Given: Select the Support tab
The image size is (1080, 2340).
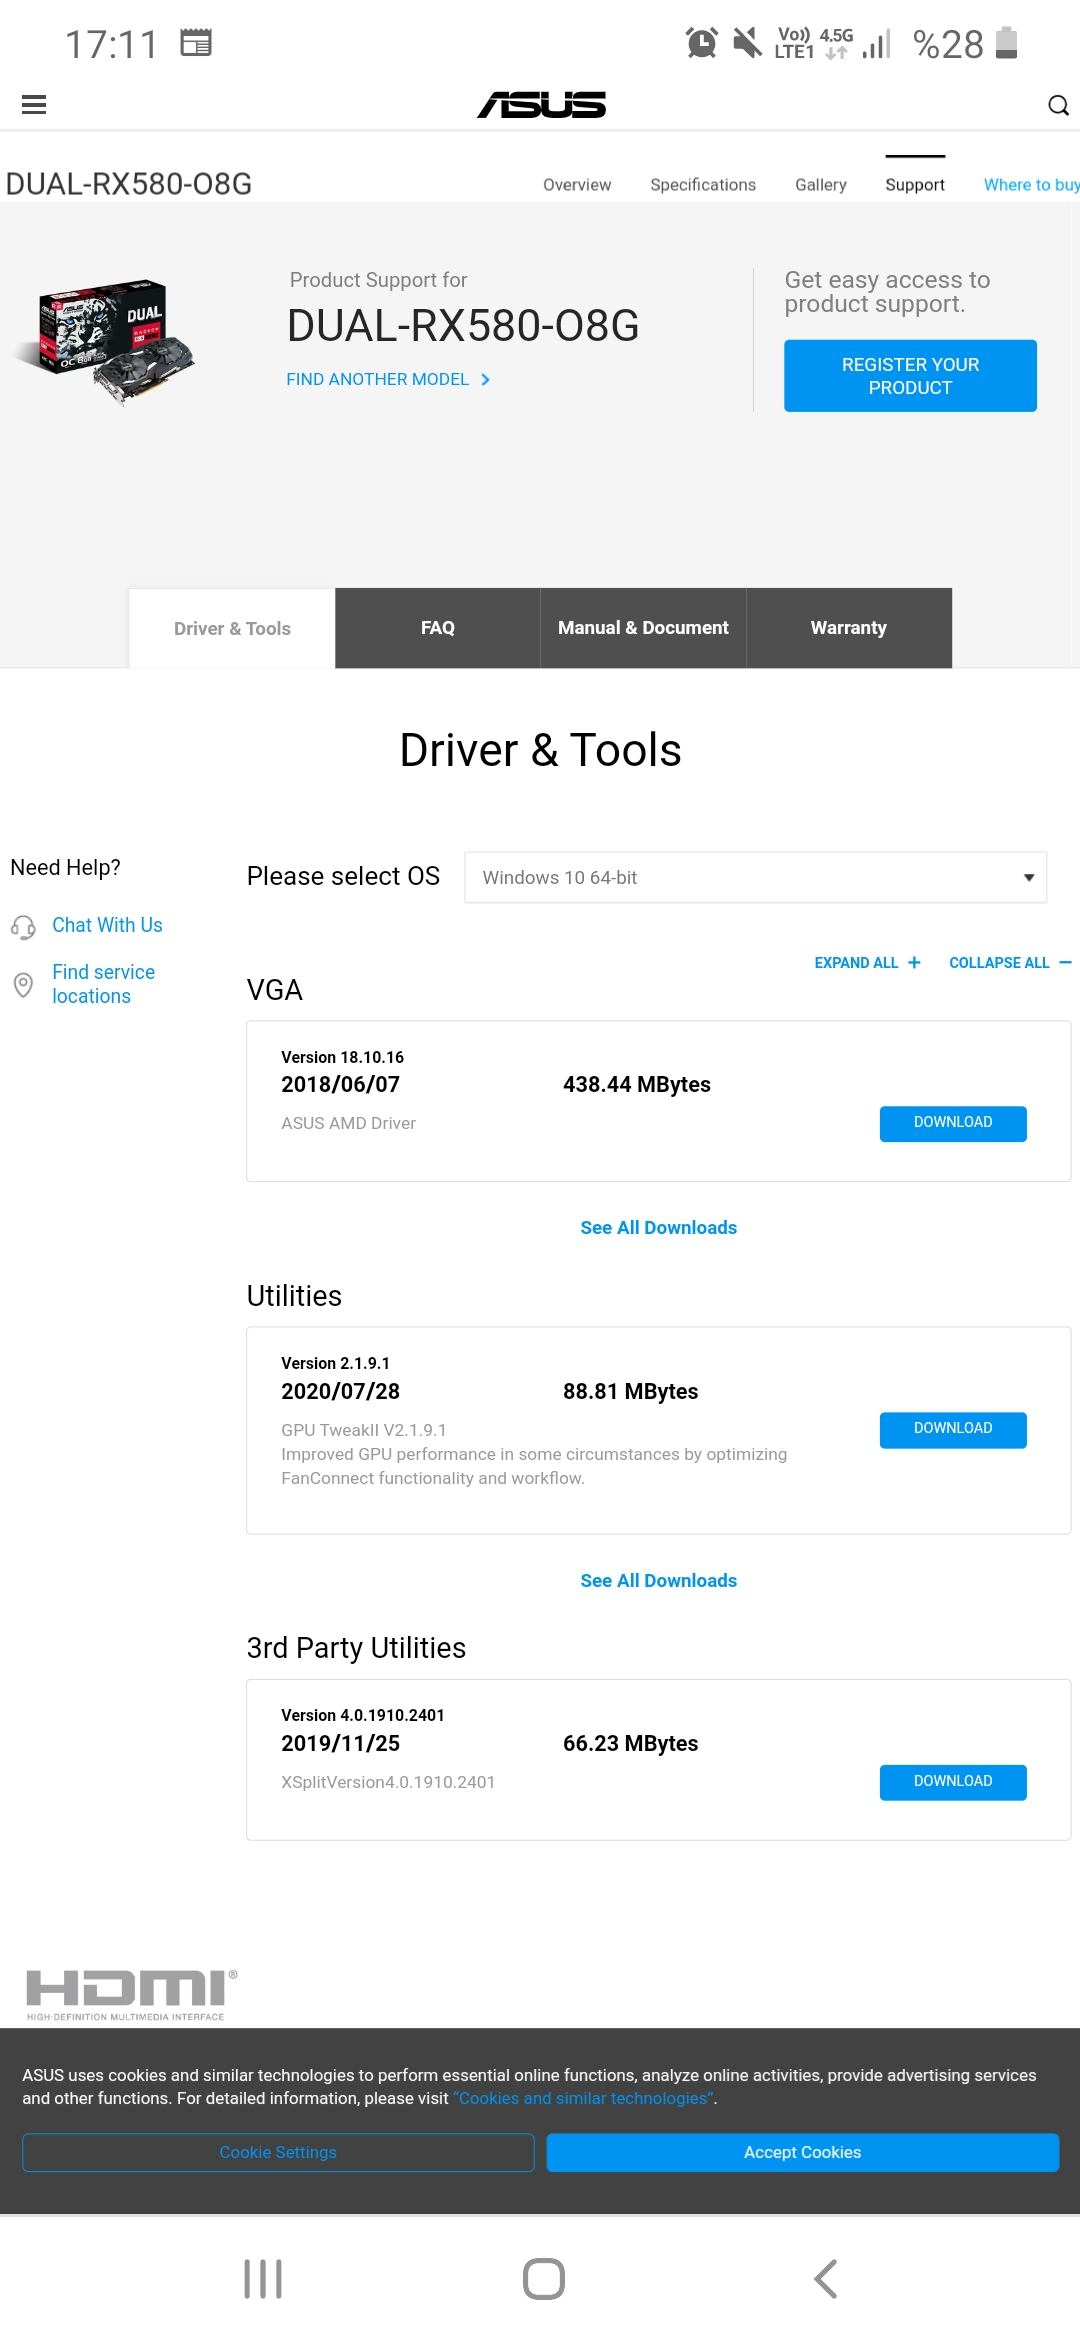Looking at the screenshot, I should pyautogui.click(x=915, y=185).
